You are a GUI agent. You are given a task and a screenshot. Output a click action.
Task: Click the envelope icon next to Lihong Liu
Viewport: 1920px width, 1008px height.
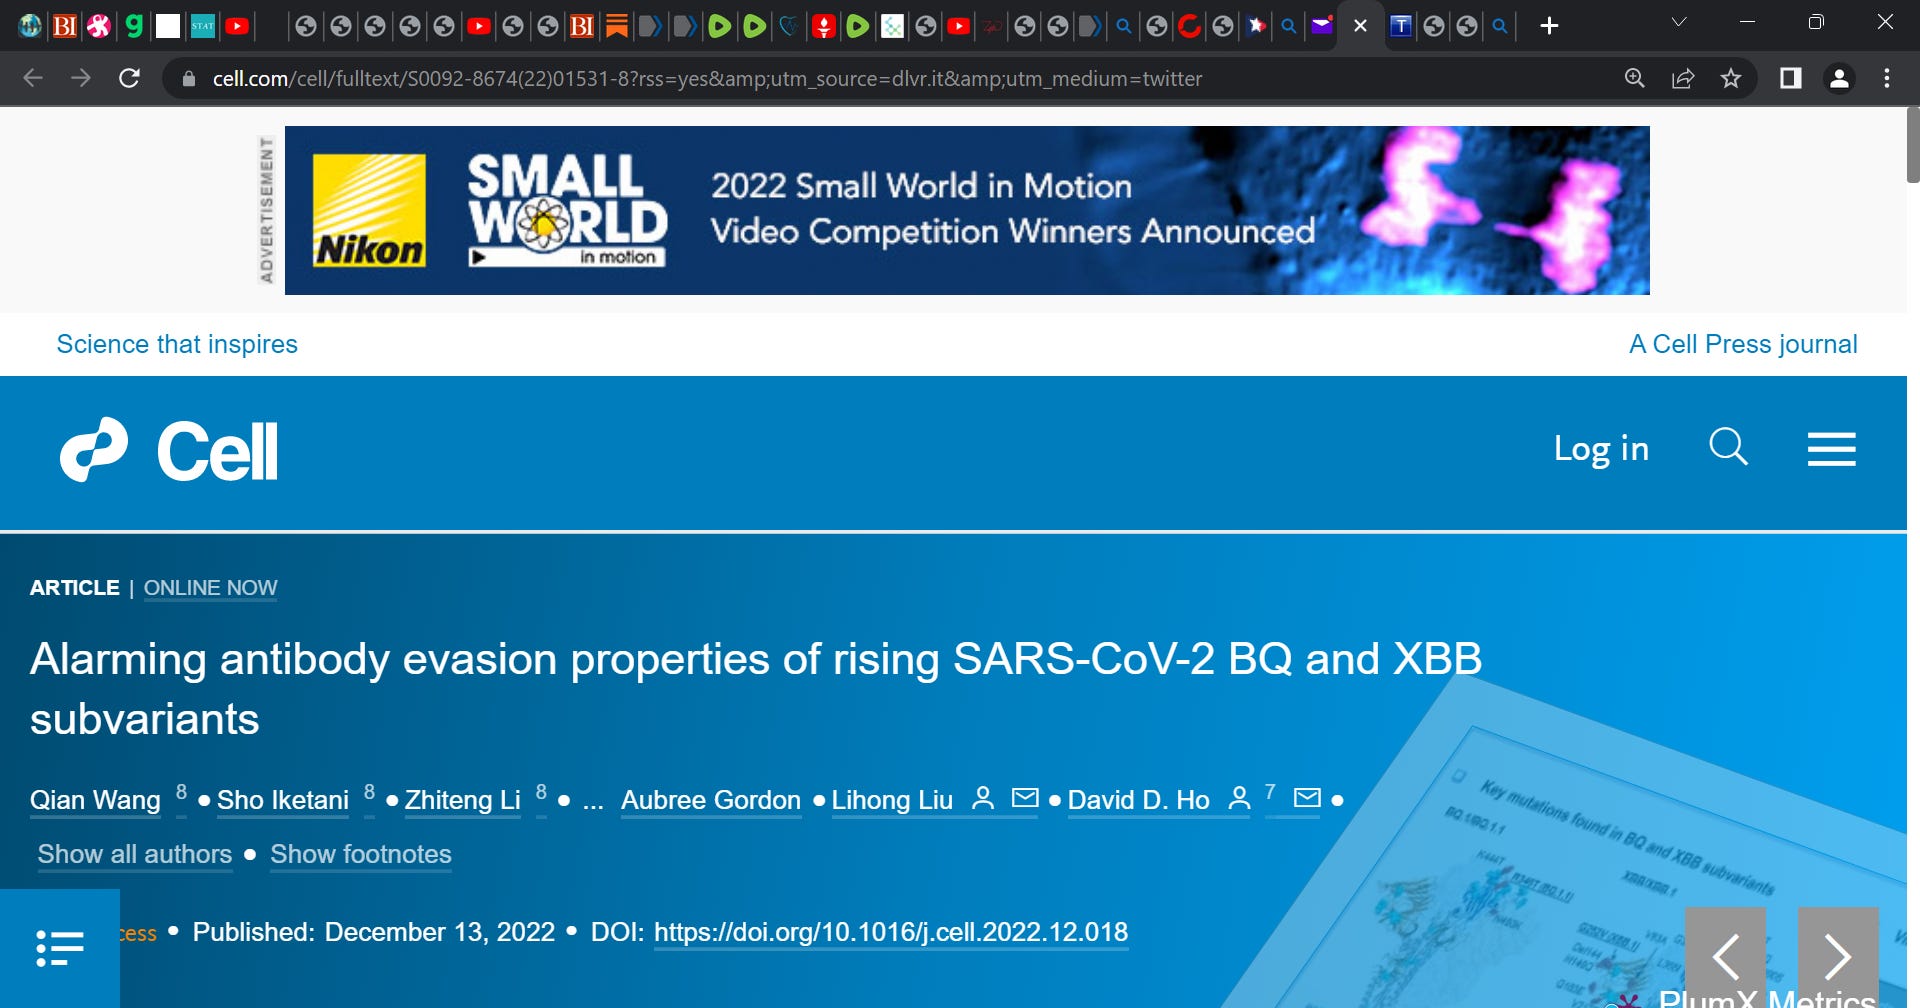pos(1025,798)
